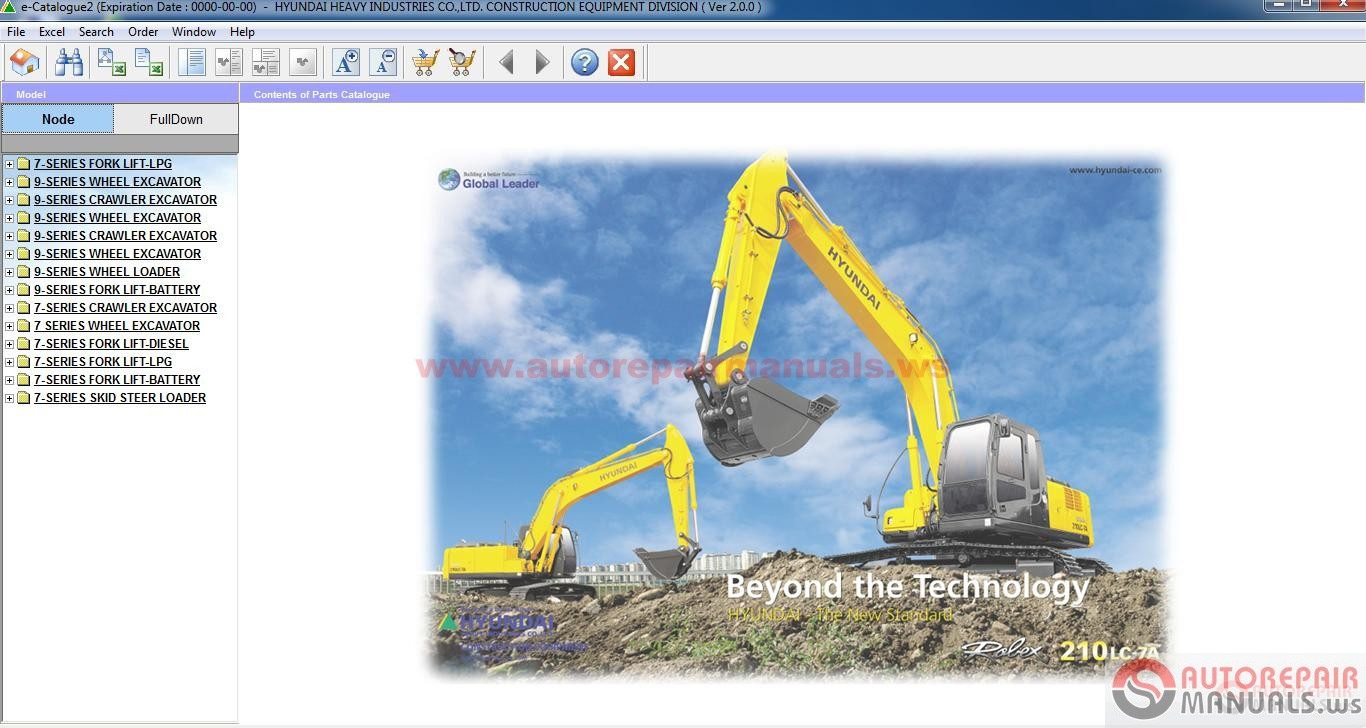Image resolution: width=1366 pixels, height=728 pixels.
Task: Switch to image-and-text split layout
Action: tap(228, 62)
